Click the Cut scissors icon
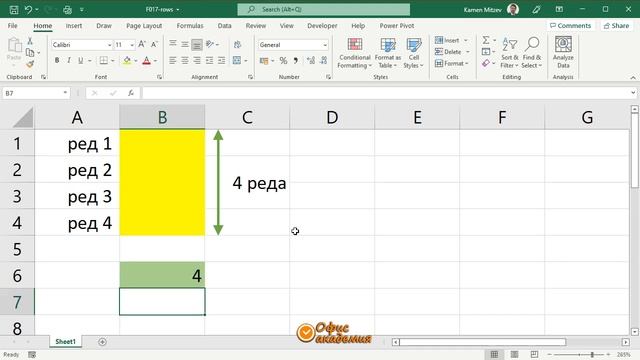 point(30,41)
